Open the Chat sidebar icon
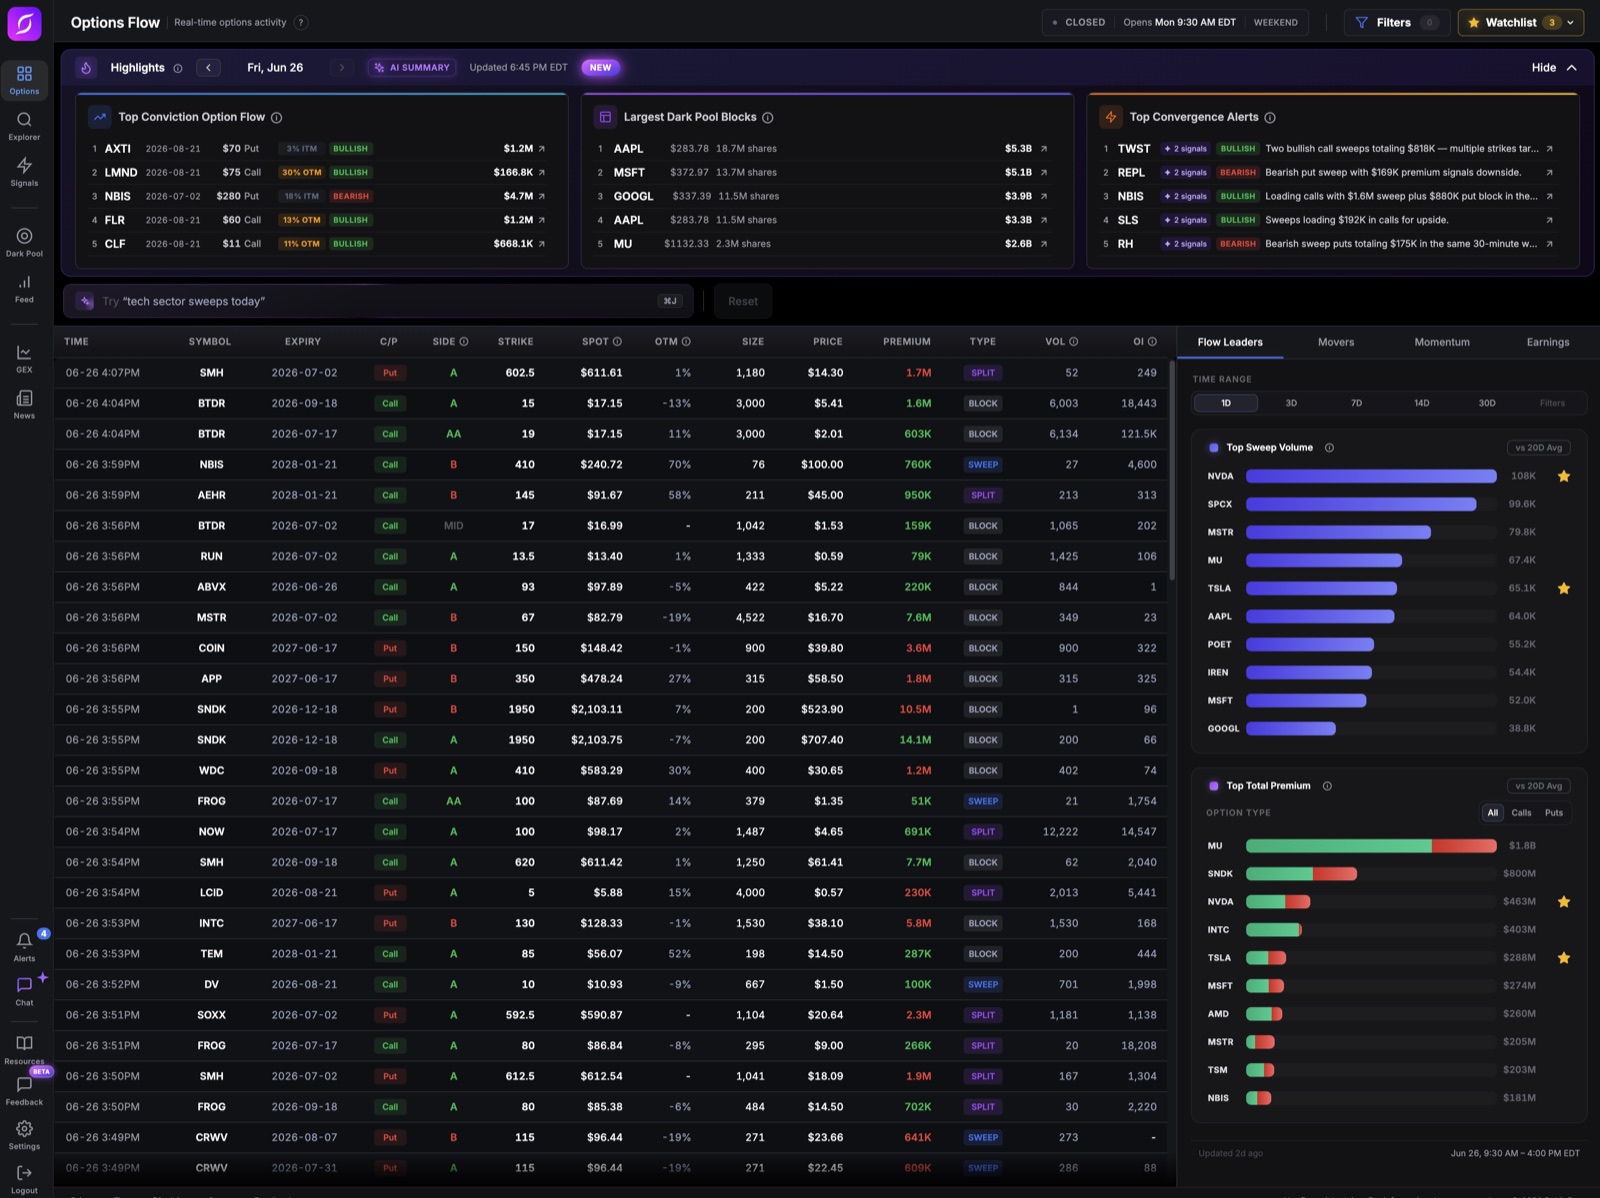Image resolution: width=1600 pixels, height=1198 pixels. pos(24,991)
